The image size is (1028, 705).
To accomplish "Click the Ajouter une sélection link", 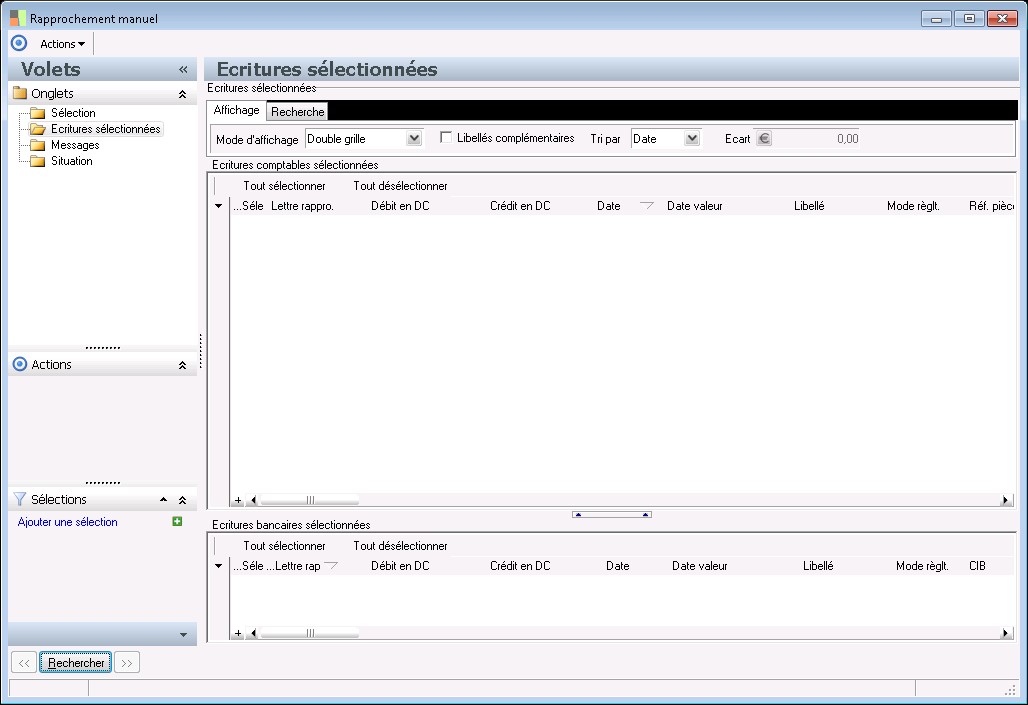I will [68, 522].
